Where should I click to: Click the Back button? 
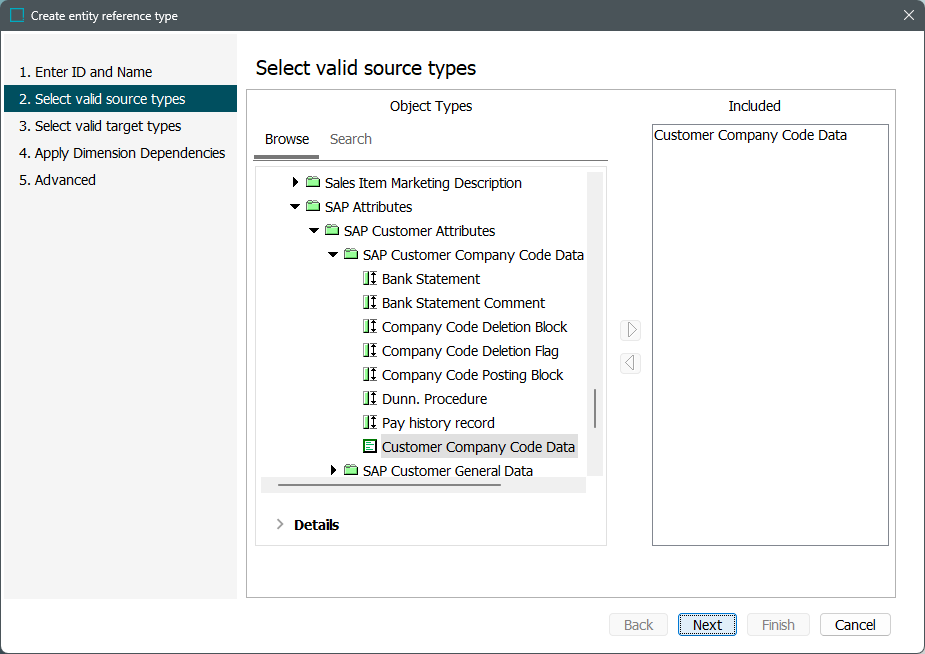[638, 625]
